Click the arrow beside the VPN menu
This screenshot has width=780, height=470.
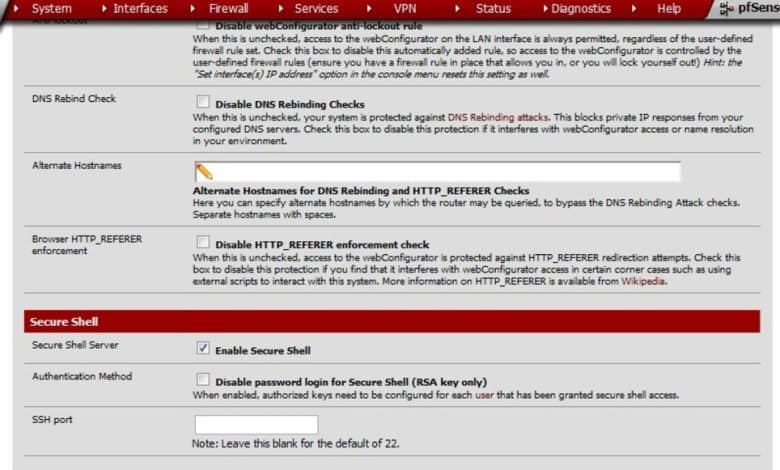click(x=369, y=8)
